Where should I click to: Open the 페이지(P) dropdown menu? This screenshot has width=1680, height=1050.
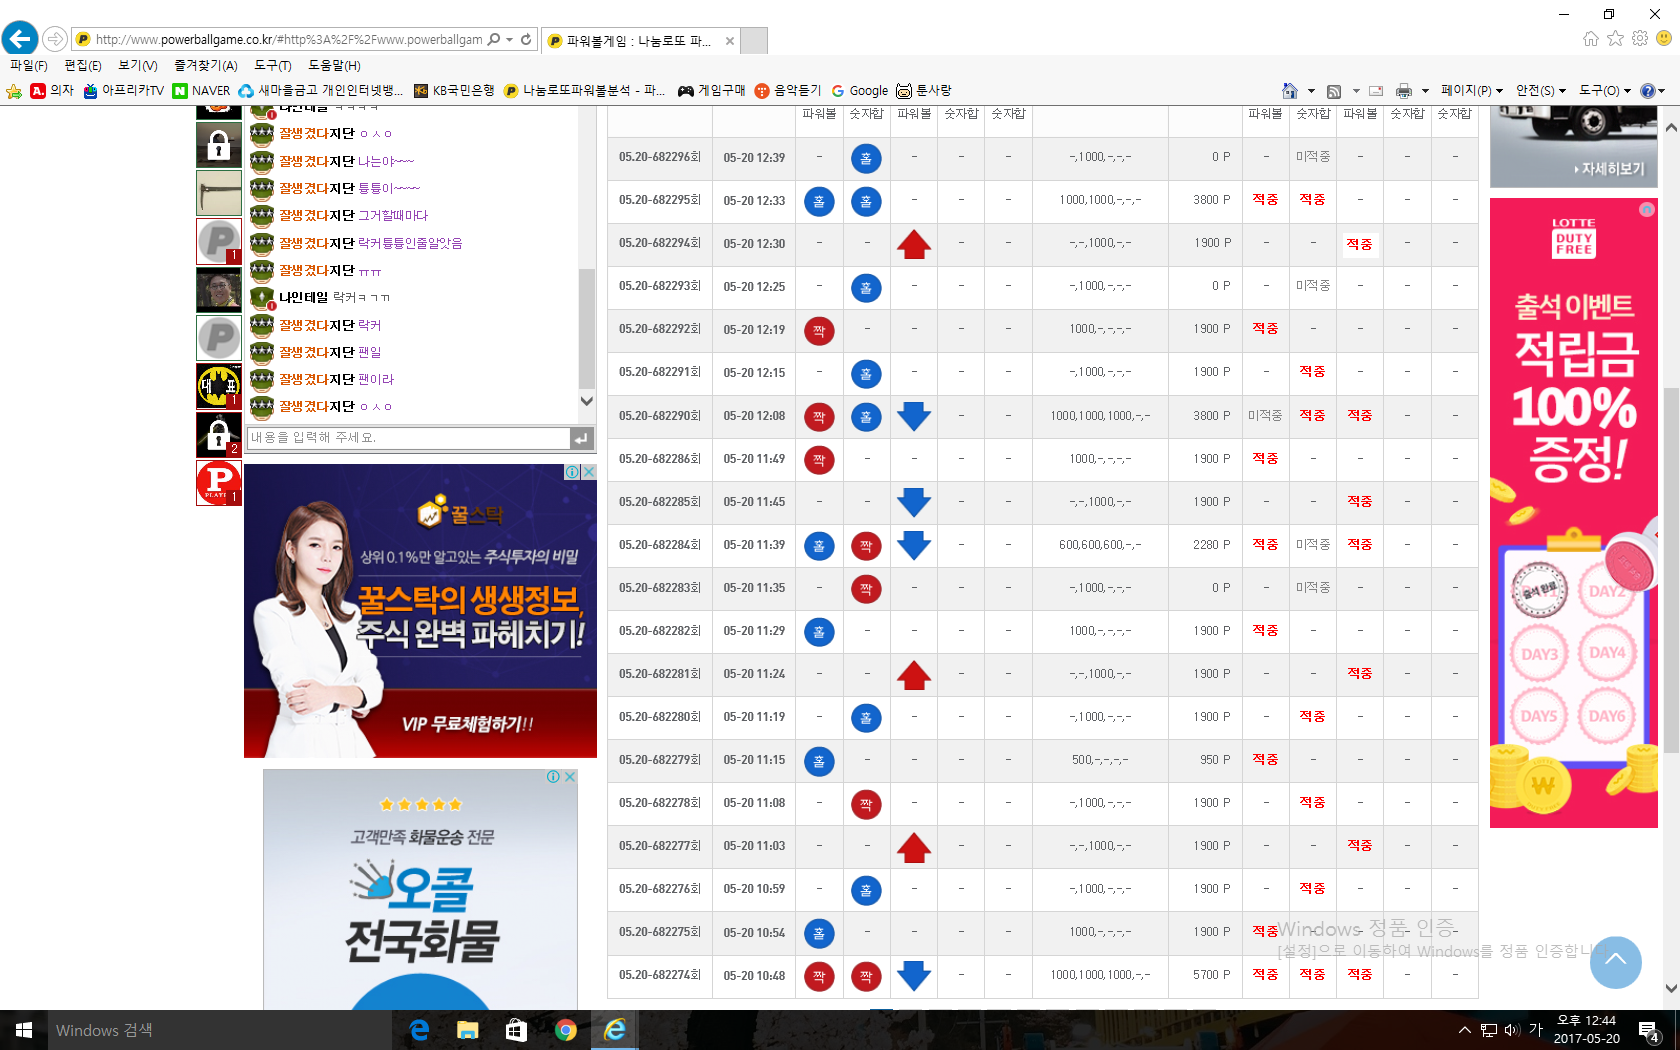pos(1471,91)
